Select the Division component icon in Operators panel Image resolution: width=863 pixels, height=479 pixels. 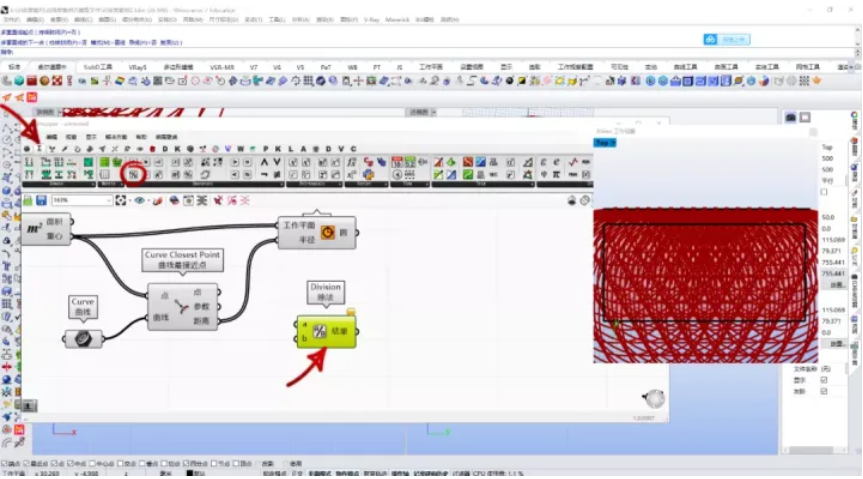click(x=133, y=175)
